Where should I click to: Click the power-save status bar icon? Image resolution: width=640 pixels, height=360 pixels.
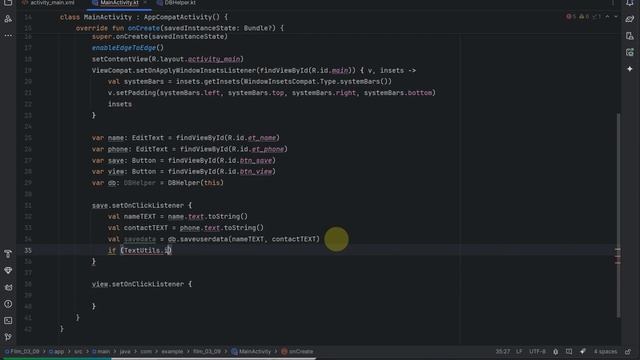(x=556, y=351)
